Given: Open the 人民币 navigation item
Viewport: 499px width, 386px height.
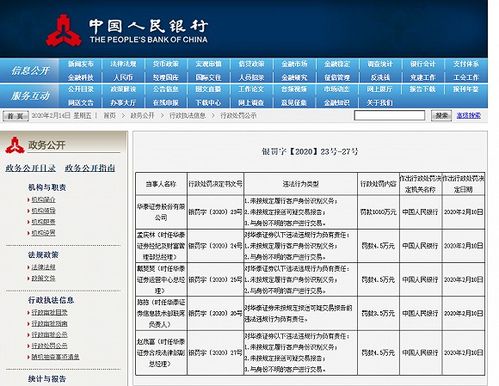Looking at the screenshot, I should pos(123,77).
